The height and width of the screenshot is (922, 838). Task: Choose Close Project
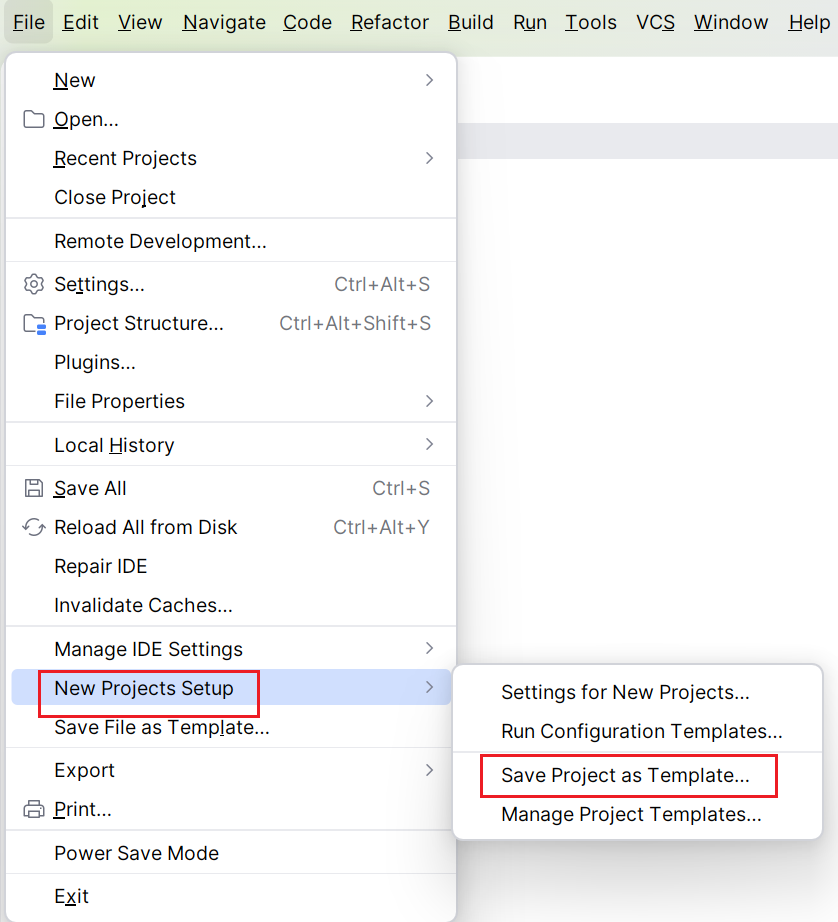point(115,198)
